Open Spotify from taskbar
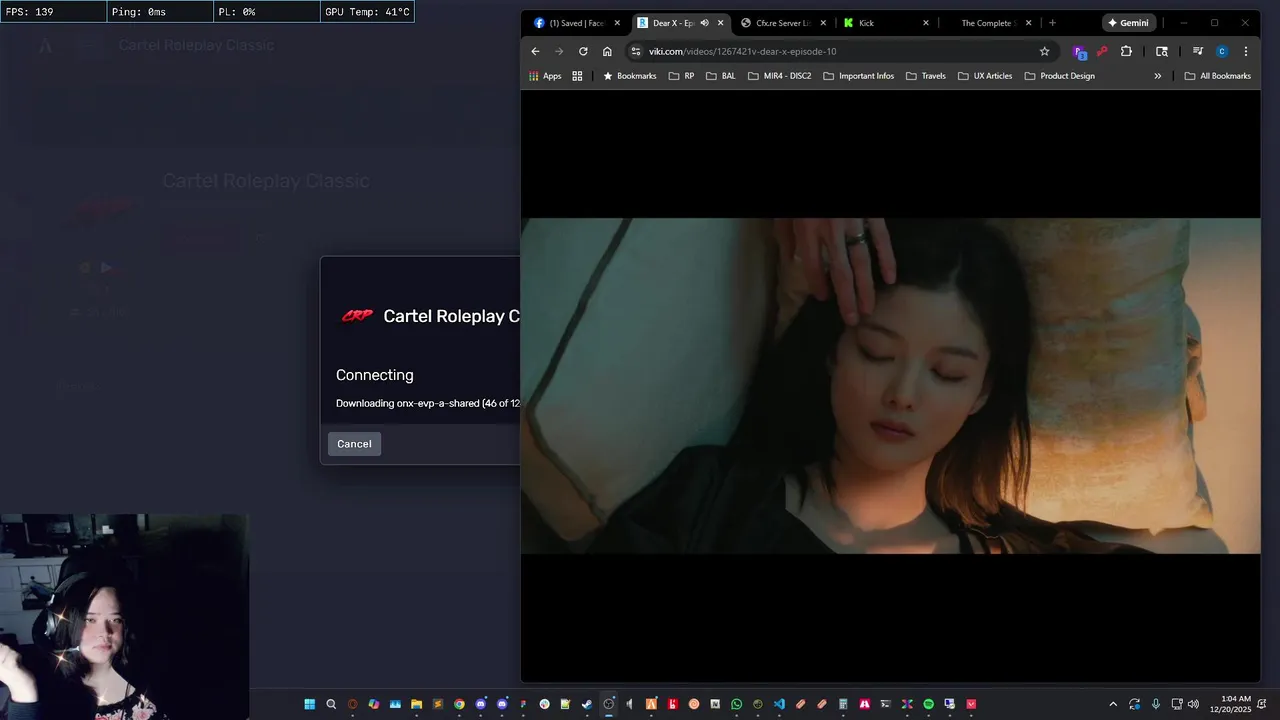Viewport: 1280px width, 720px height. point(928,704)
